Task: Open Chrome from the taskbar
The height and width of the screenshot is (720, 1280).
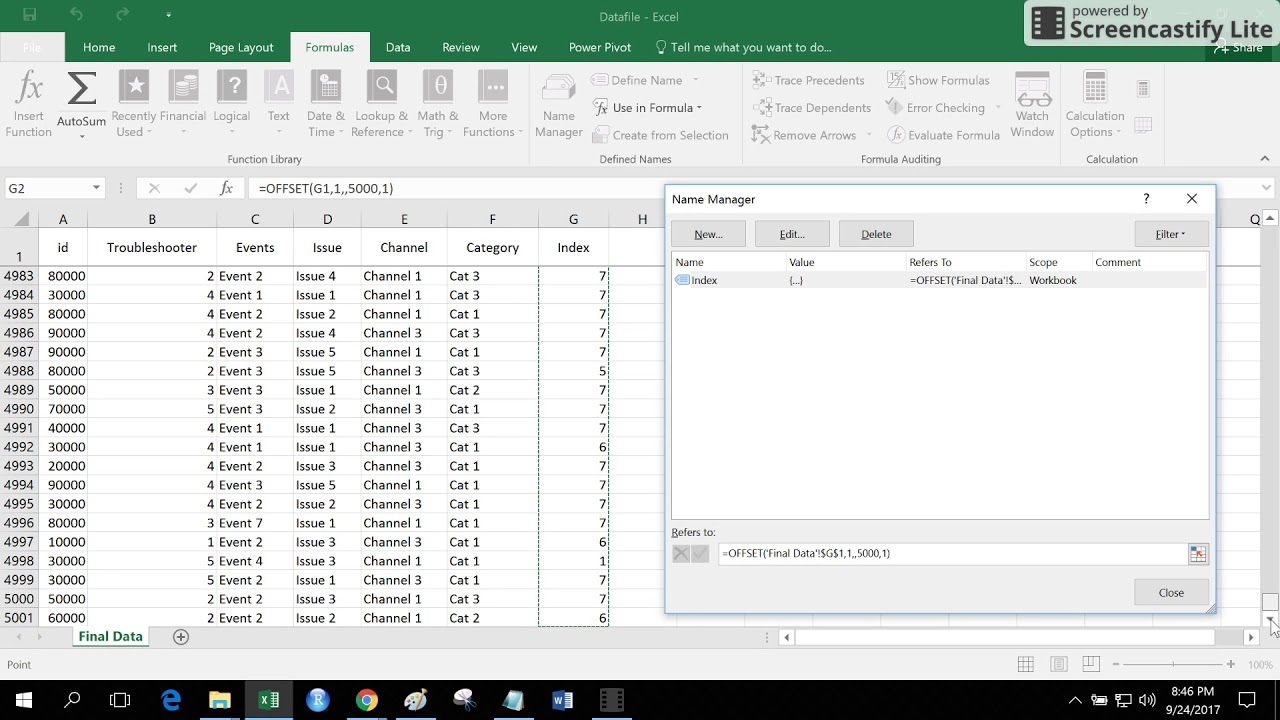Action: [367, 700]
